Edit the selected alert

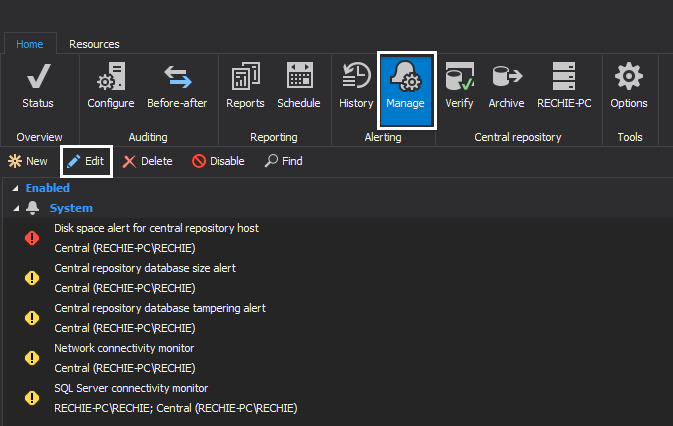[x=86, y=161]
